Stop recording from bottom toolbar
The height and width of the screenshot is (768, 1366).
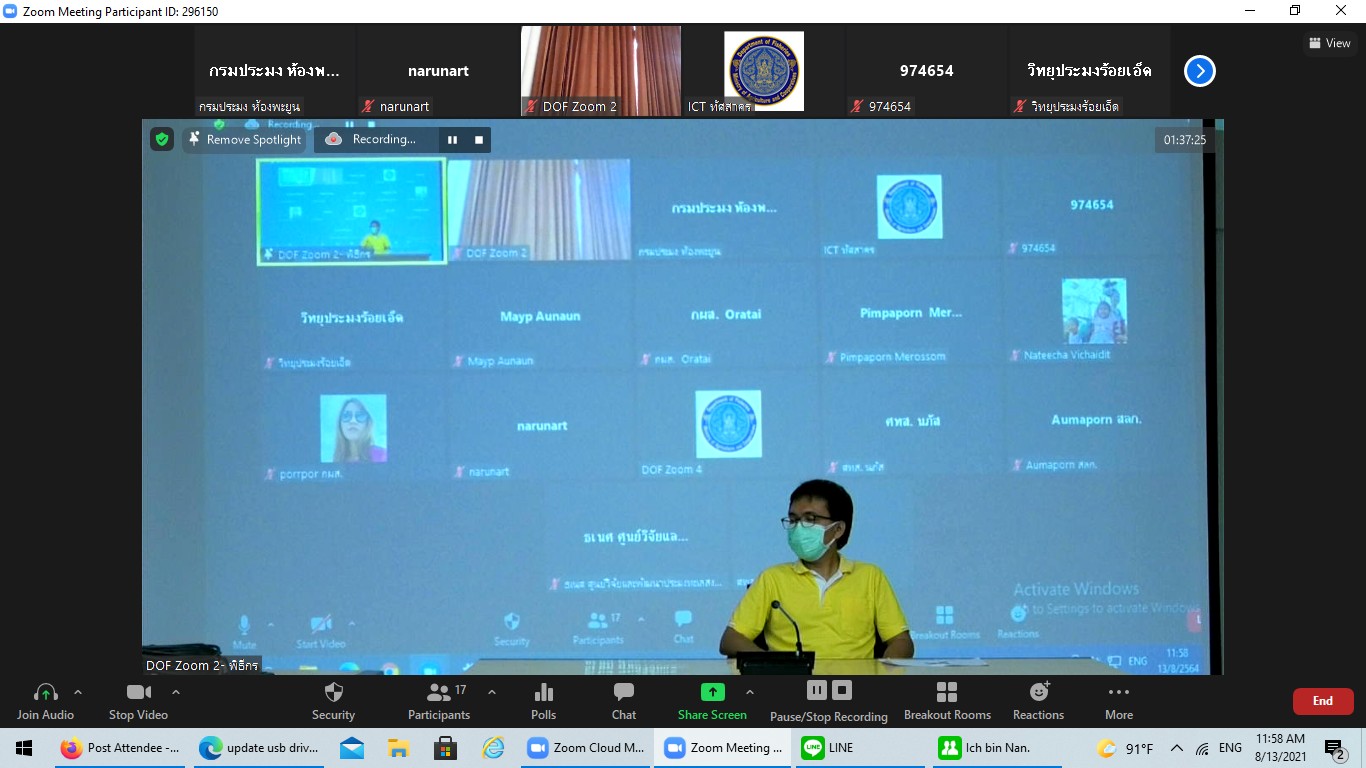pyautogui.click(x=842, y=690)
